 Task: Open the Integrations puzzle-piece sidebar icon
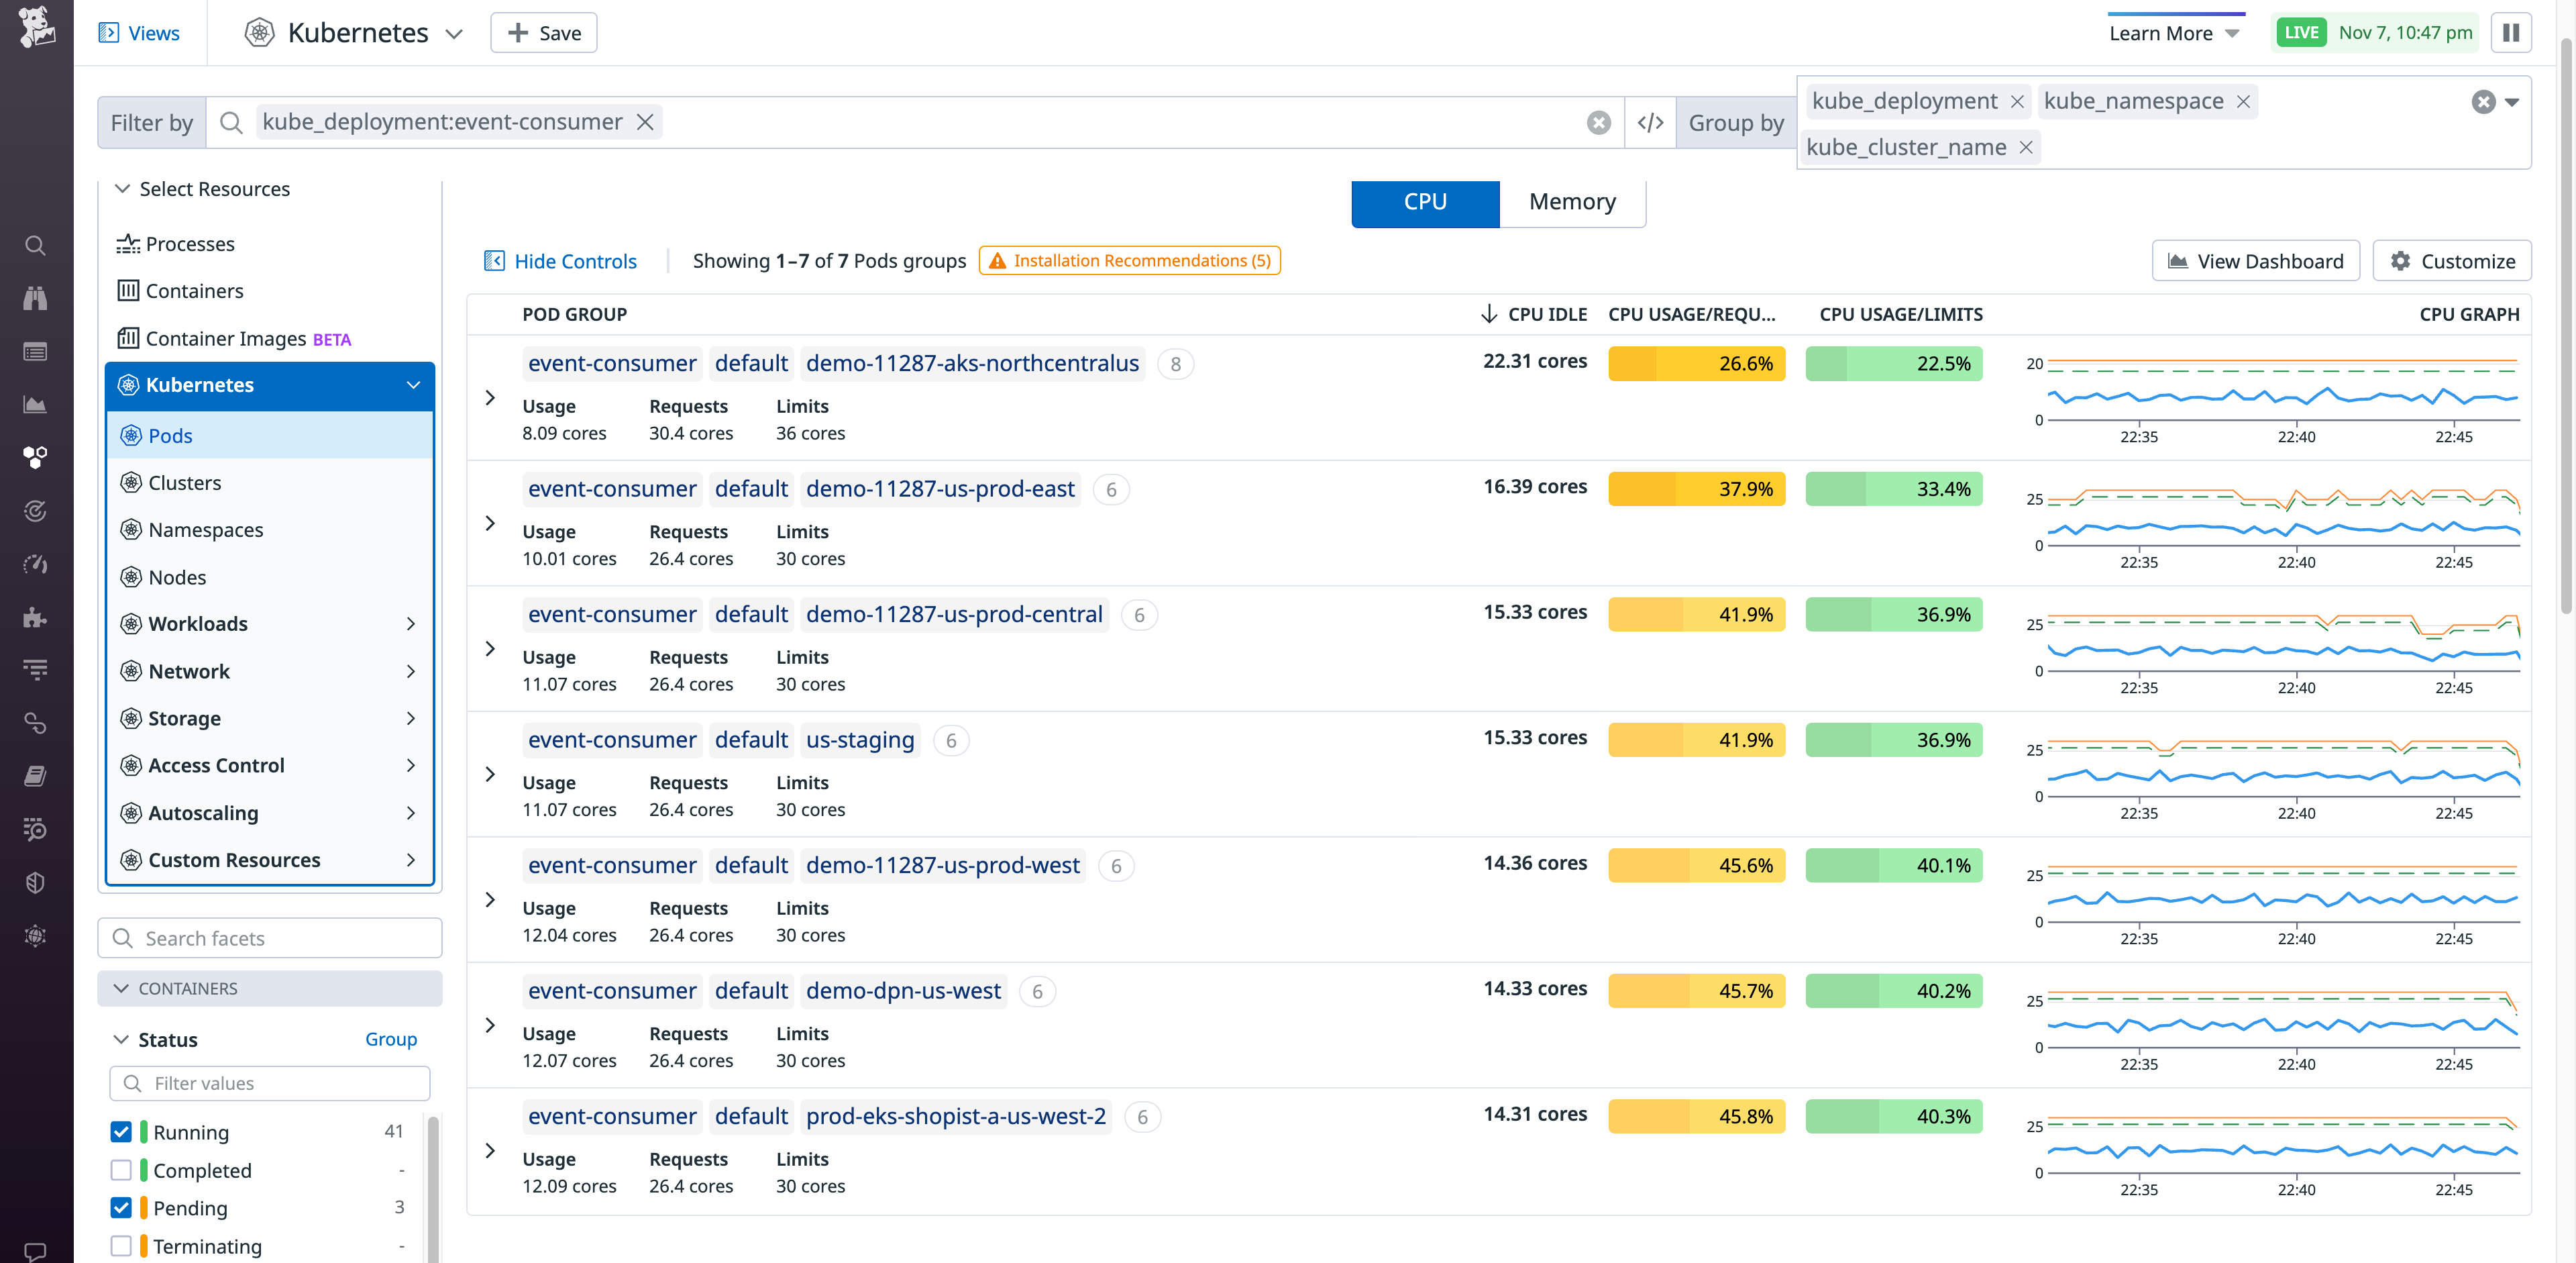point(35,617)
